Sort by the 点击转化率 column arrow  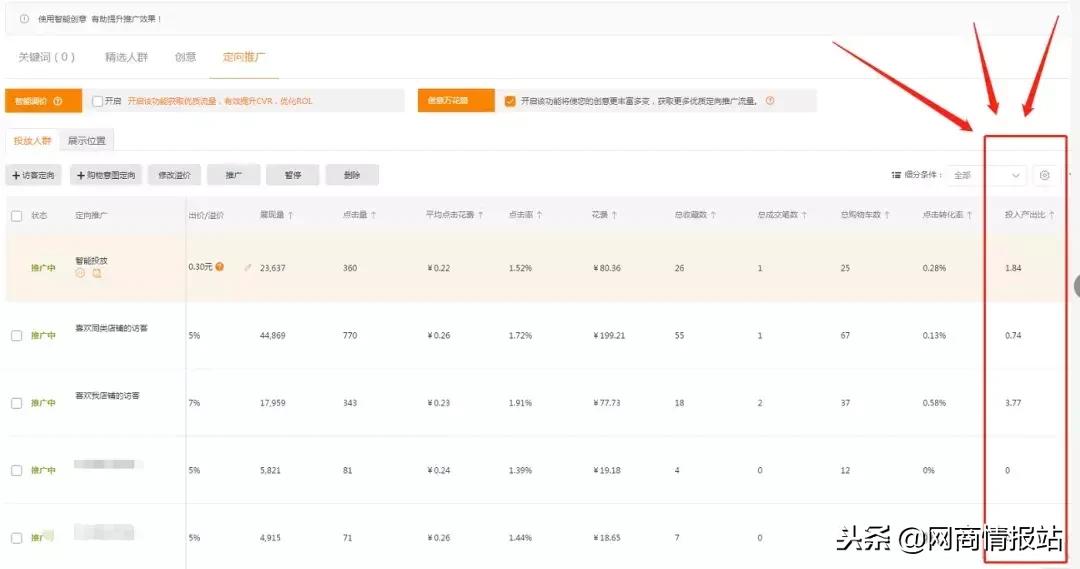(x=969, y=216)
